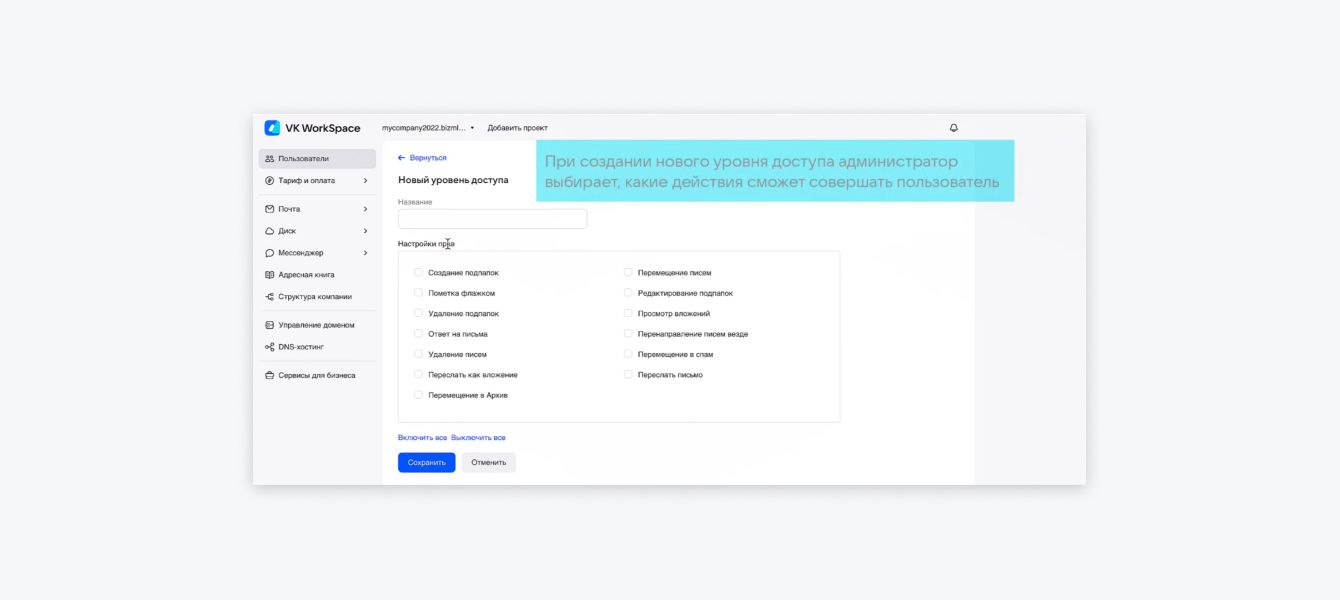Screen dimensions: 1340x600
Task: Click the Мессенджер chat bubble icon
Action: (x=269, y=253)
